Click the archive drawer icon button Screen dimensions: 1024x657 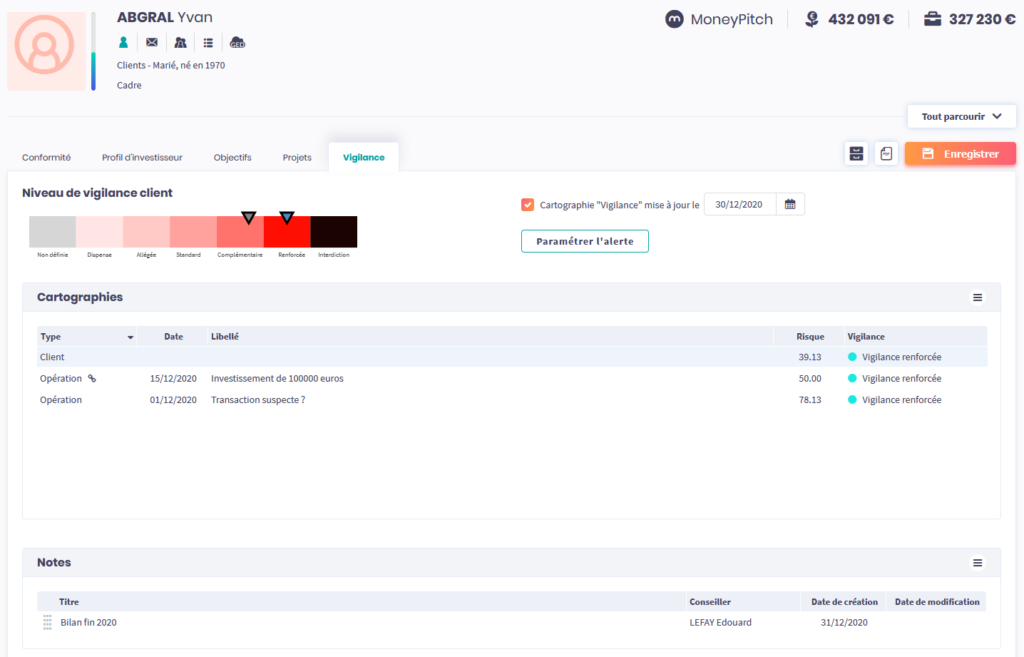coord(856,154)
